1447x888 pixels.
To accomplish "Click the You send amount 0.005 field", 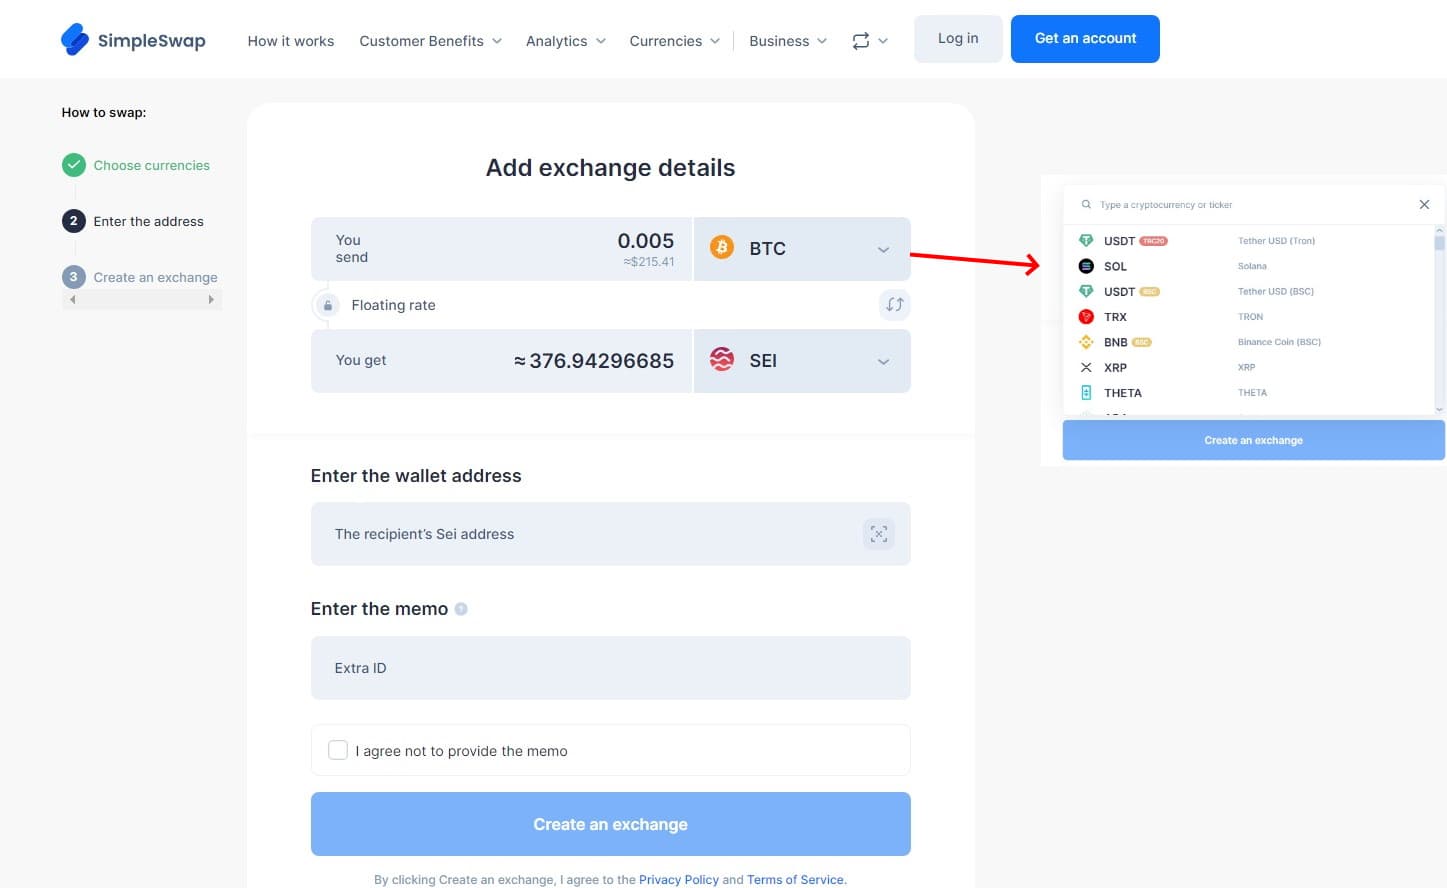I will tap(501, 248).
